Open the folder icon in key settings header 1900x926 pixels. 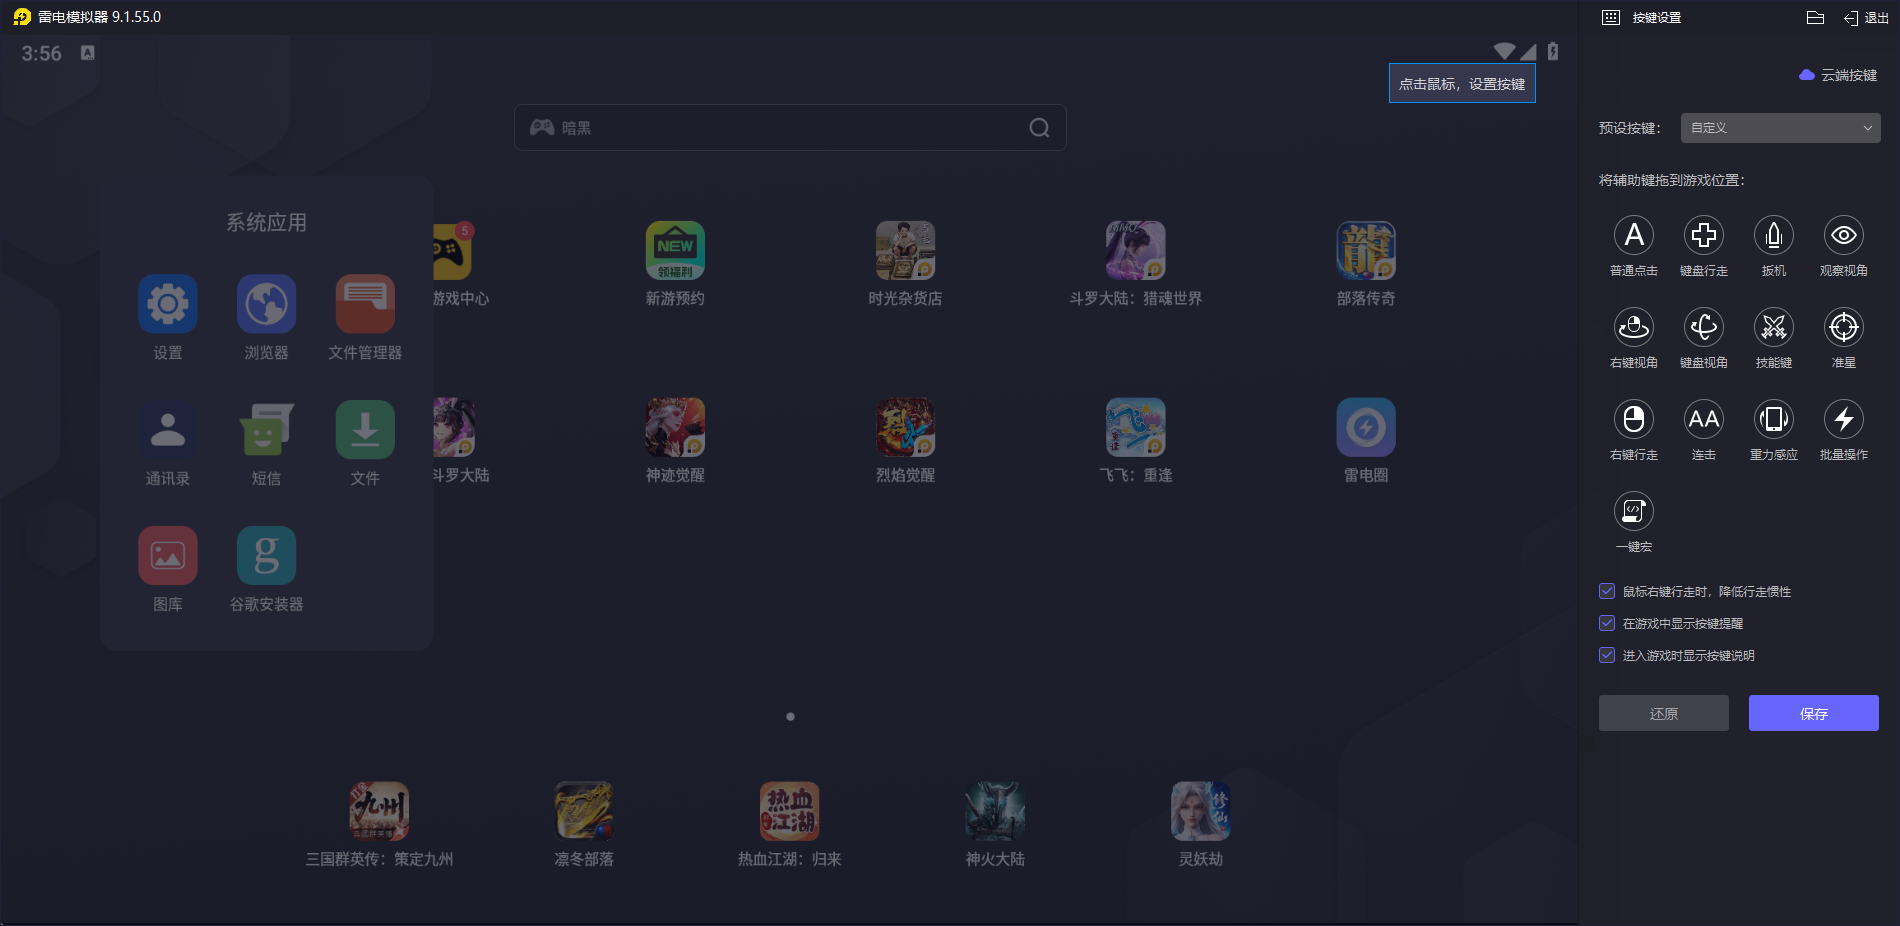pos(1816,18)
